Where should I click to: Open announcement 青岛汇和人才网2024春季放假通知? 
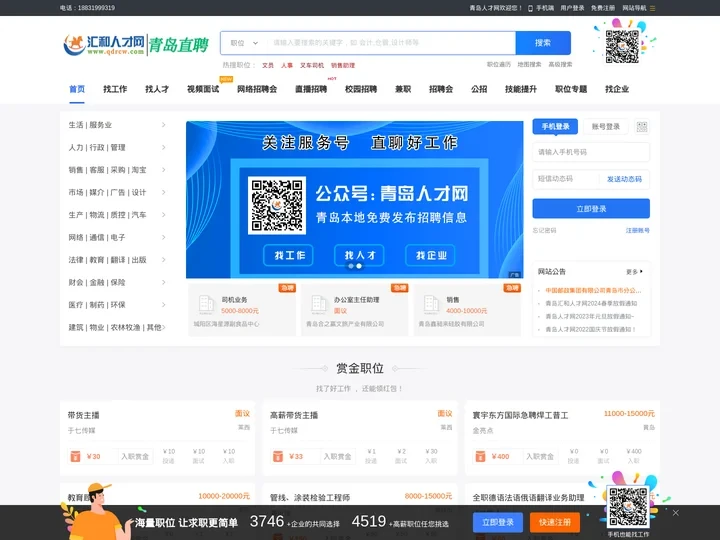(591, 304)
